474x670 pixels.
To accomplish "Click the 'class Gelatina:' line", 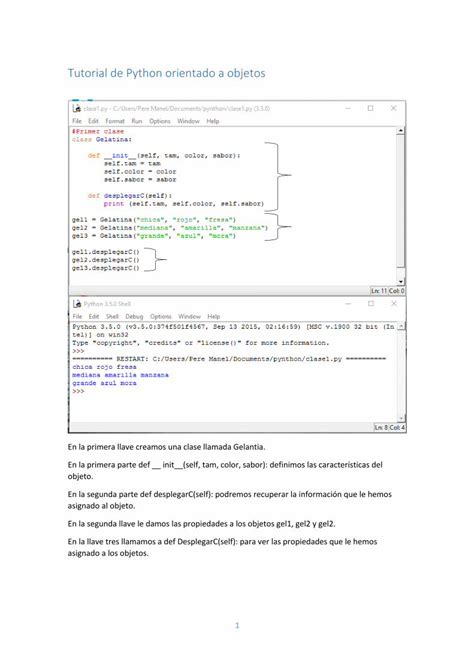I will point(102,139).
